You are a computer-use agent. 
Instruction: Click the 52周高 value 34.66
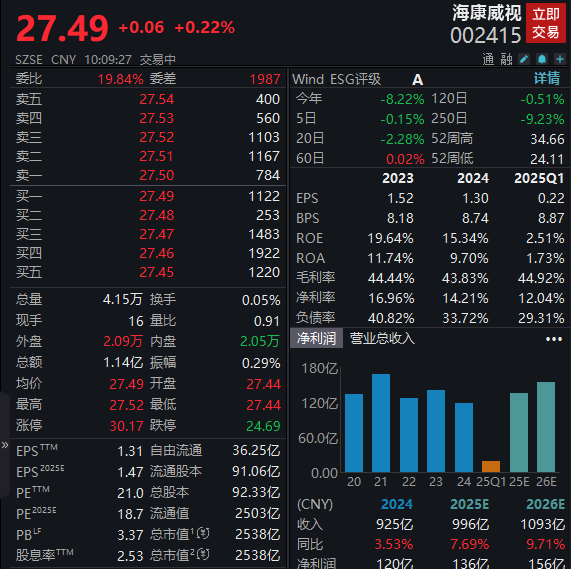547,139
